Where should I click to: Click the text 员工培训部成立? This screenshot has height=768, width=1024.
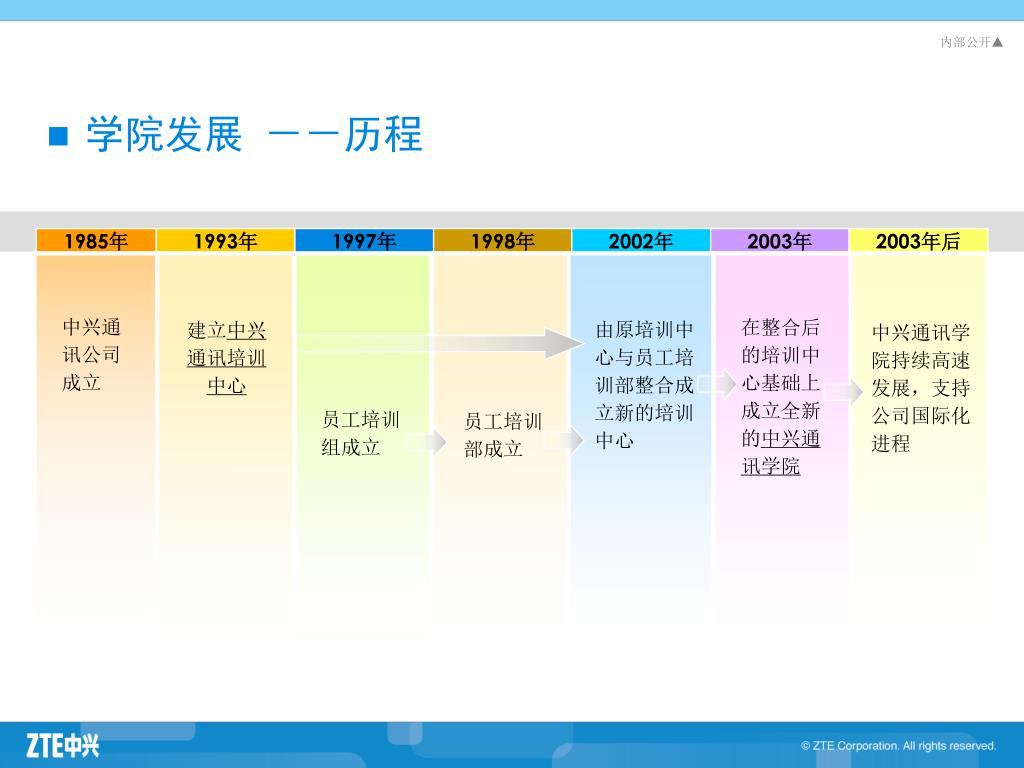pos(503,435)
